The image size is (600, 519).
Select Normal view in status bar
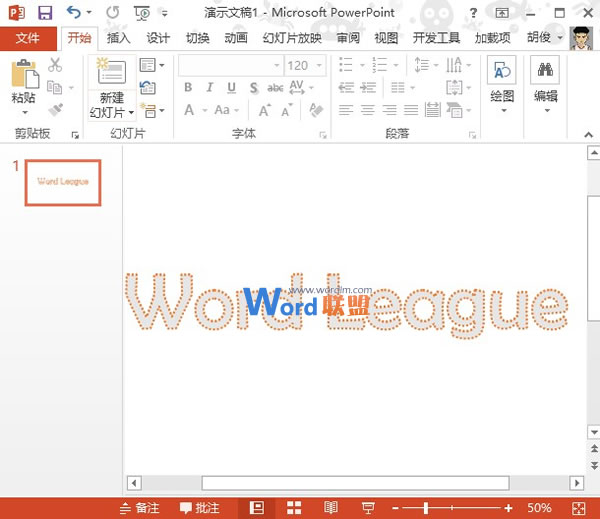coord(256,508)
